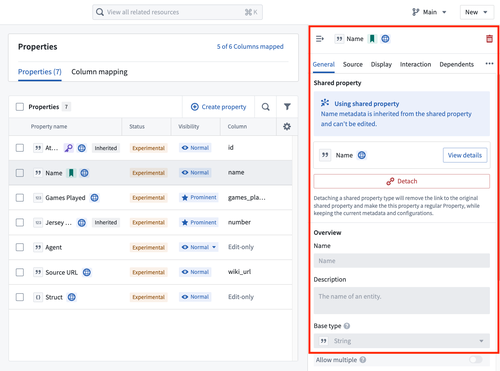Image resolution: width=500 pixels, height=371 pixels.
Task: Open more tabs with the three-dots icon
Action: [x=489, y=64]
